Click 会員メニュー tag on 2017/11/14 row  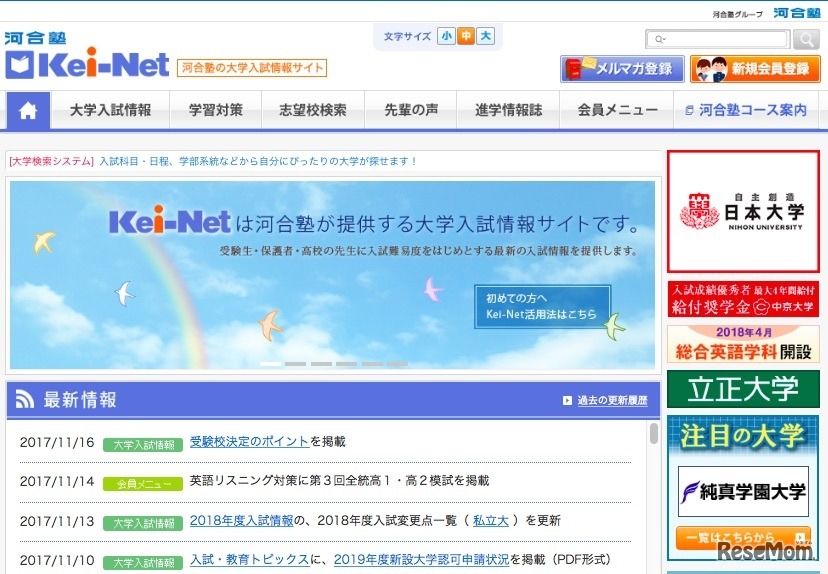click(x=143, y=484)
